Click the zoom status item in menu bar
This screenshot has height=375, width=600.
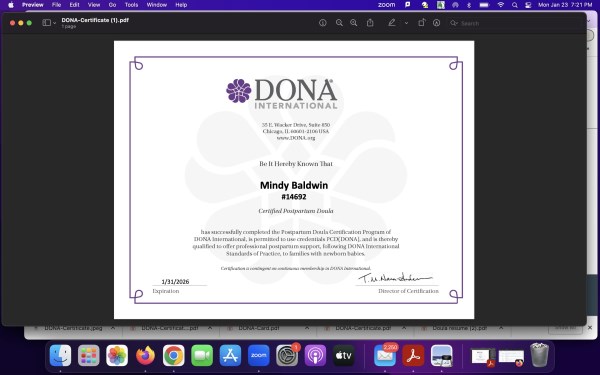point(386,5)
